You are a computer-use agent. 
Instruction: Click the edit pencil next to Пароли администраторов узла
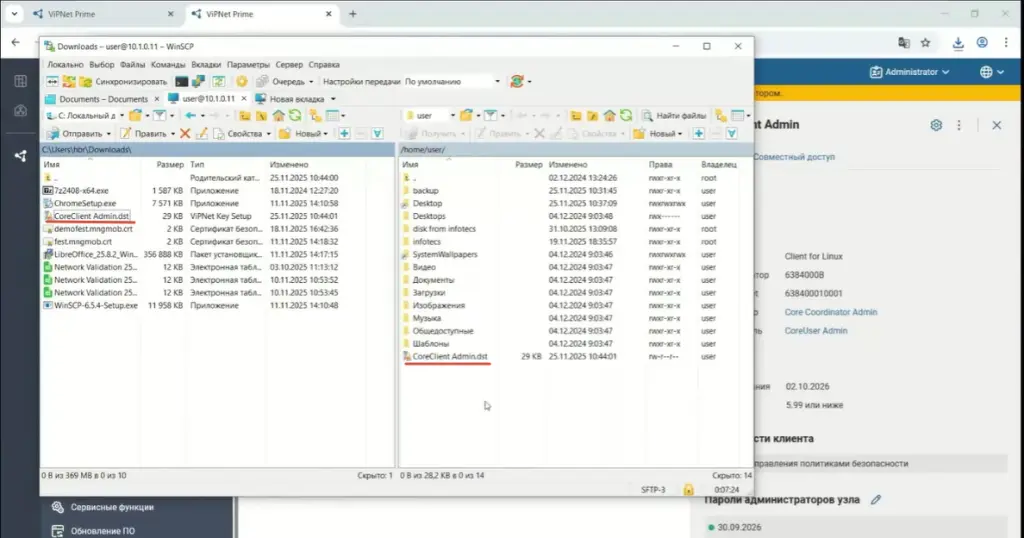tap(876, 499)
